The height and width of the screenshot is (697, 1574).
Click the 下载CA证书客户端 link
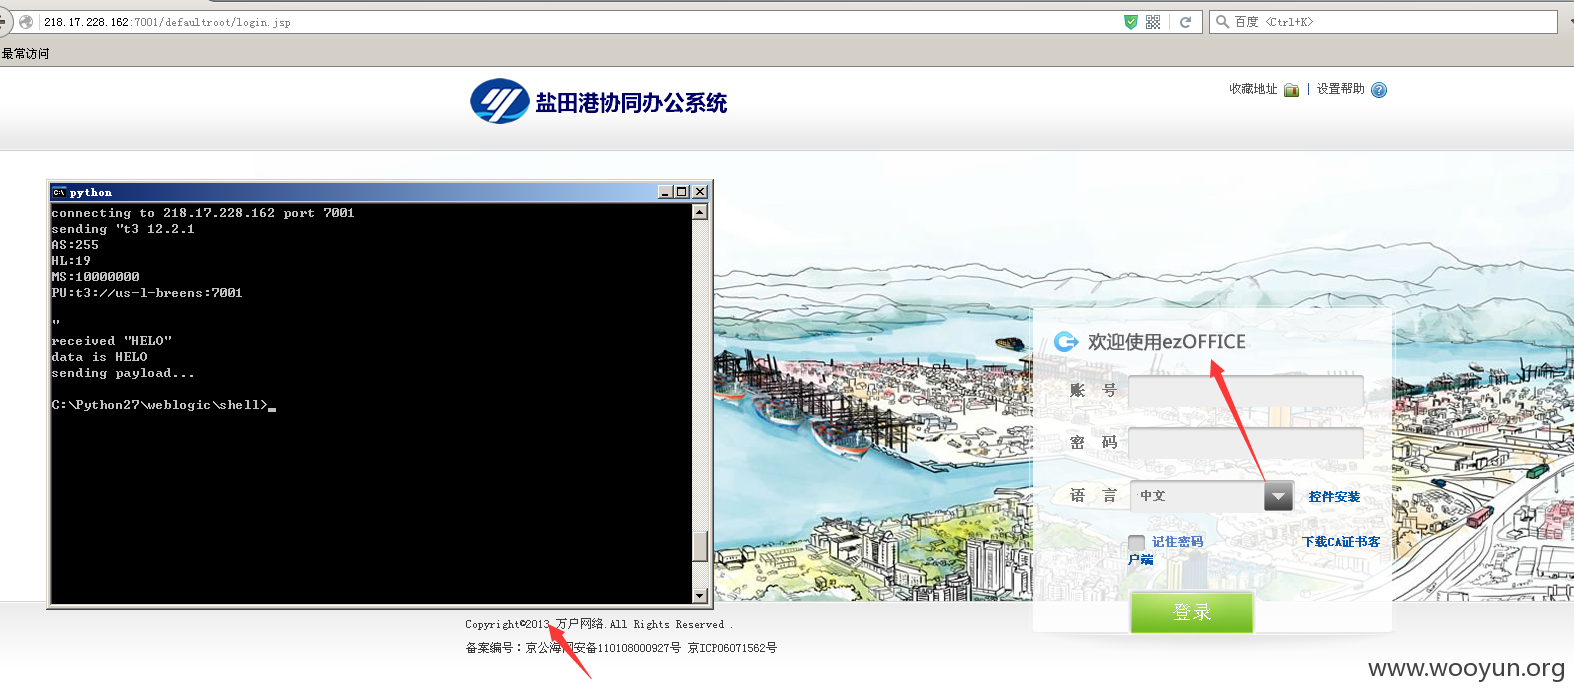coord(1341,542)
